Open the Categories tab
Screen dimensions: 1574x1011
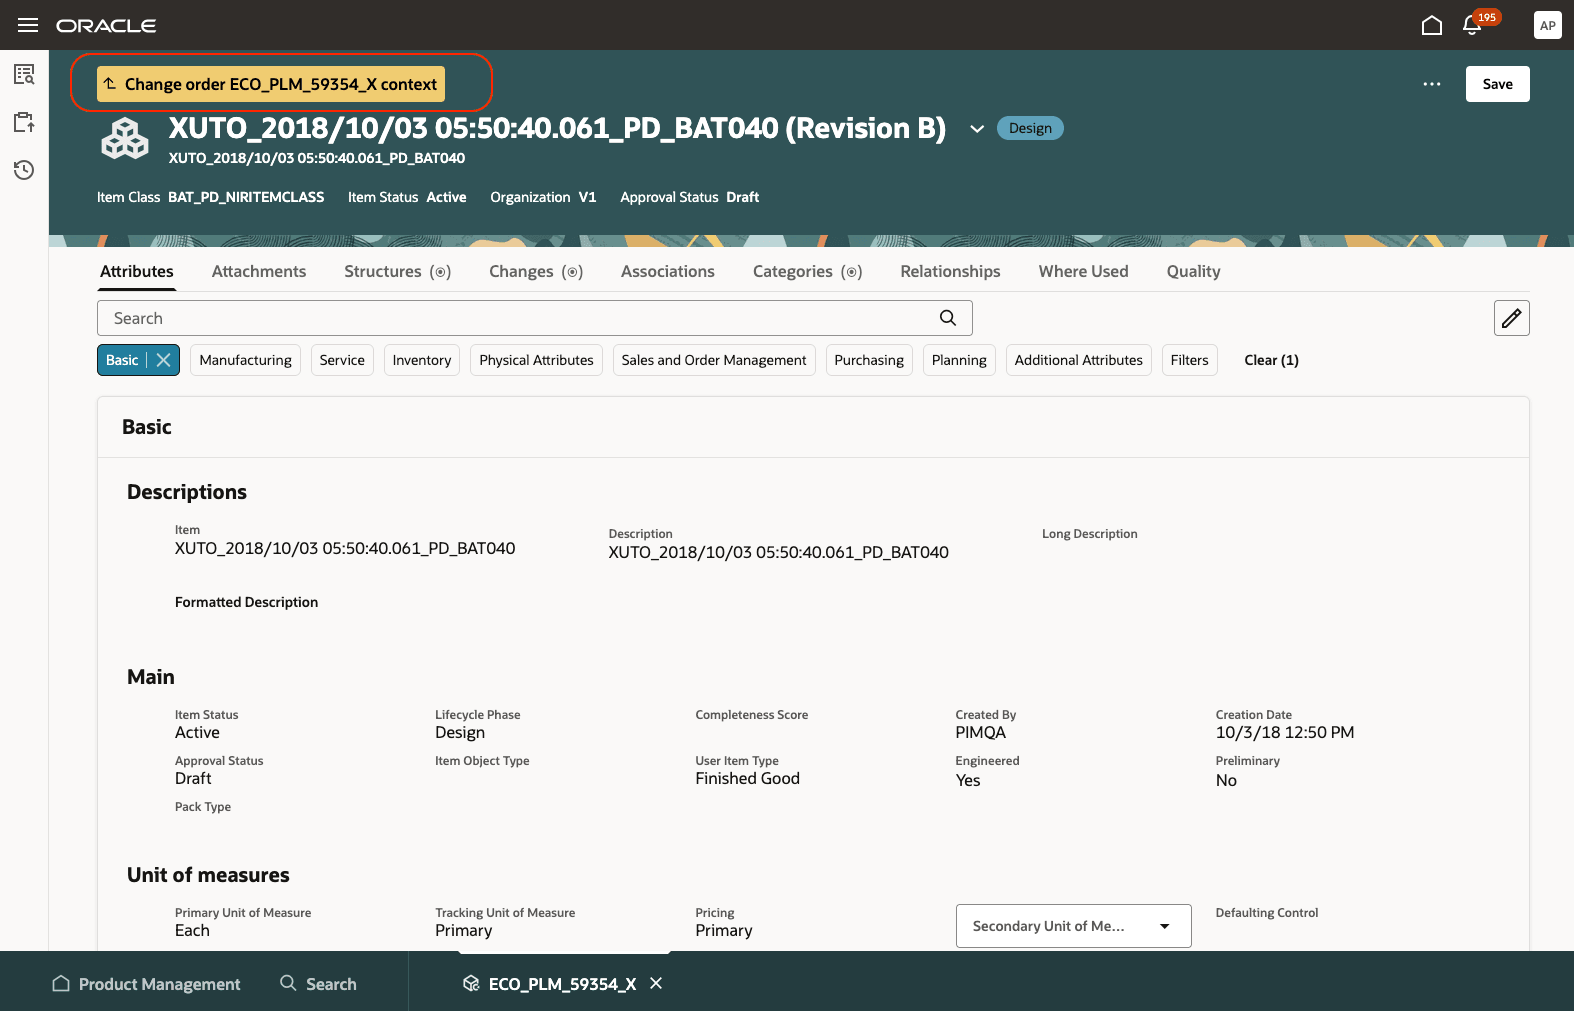tap(807, 271)
